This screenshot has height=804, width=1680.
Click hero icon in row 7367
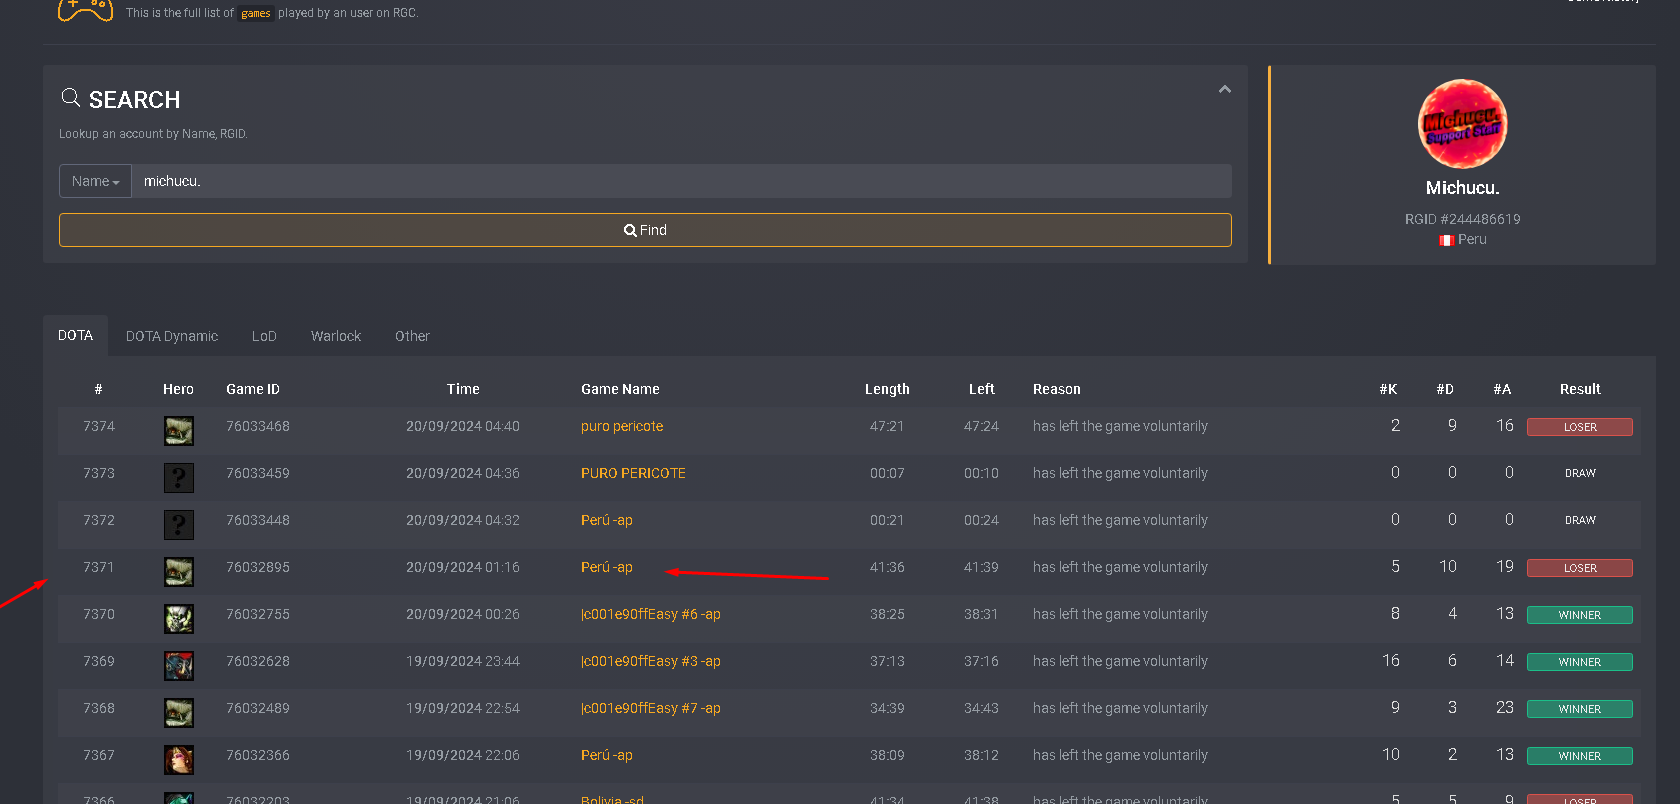pyautogui.click(x=179, y=760)
